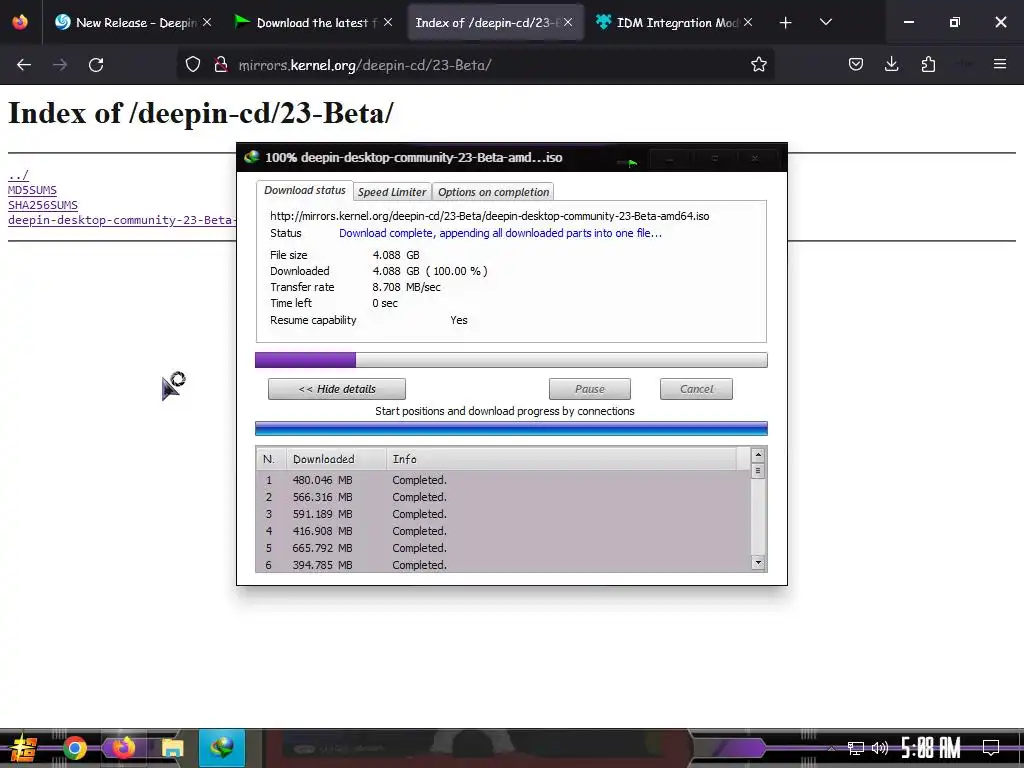Open the Firefox downloads panel
This screenshot has height=768, width=1024.
tap(891, 65)
